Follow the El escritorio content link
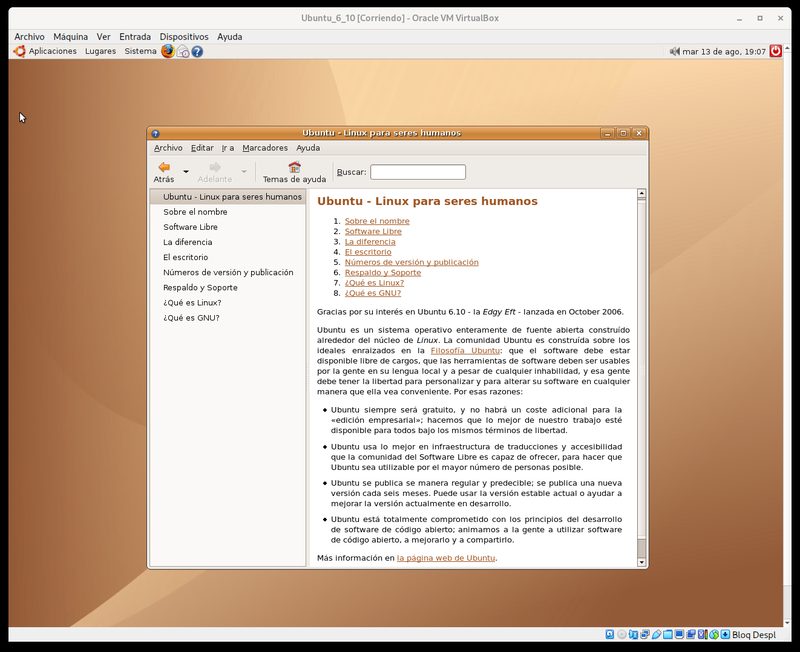 (368, 252)
